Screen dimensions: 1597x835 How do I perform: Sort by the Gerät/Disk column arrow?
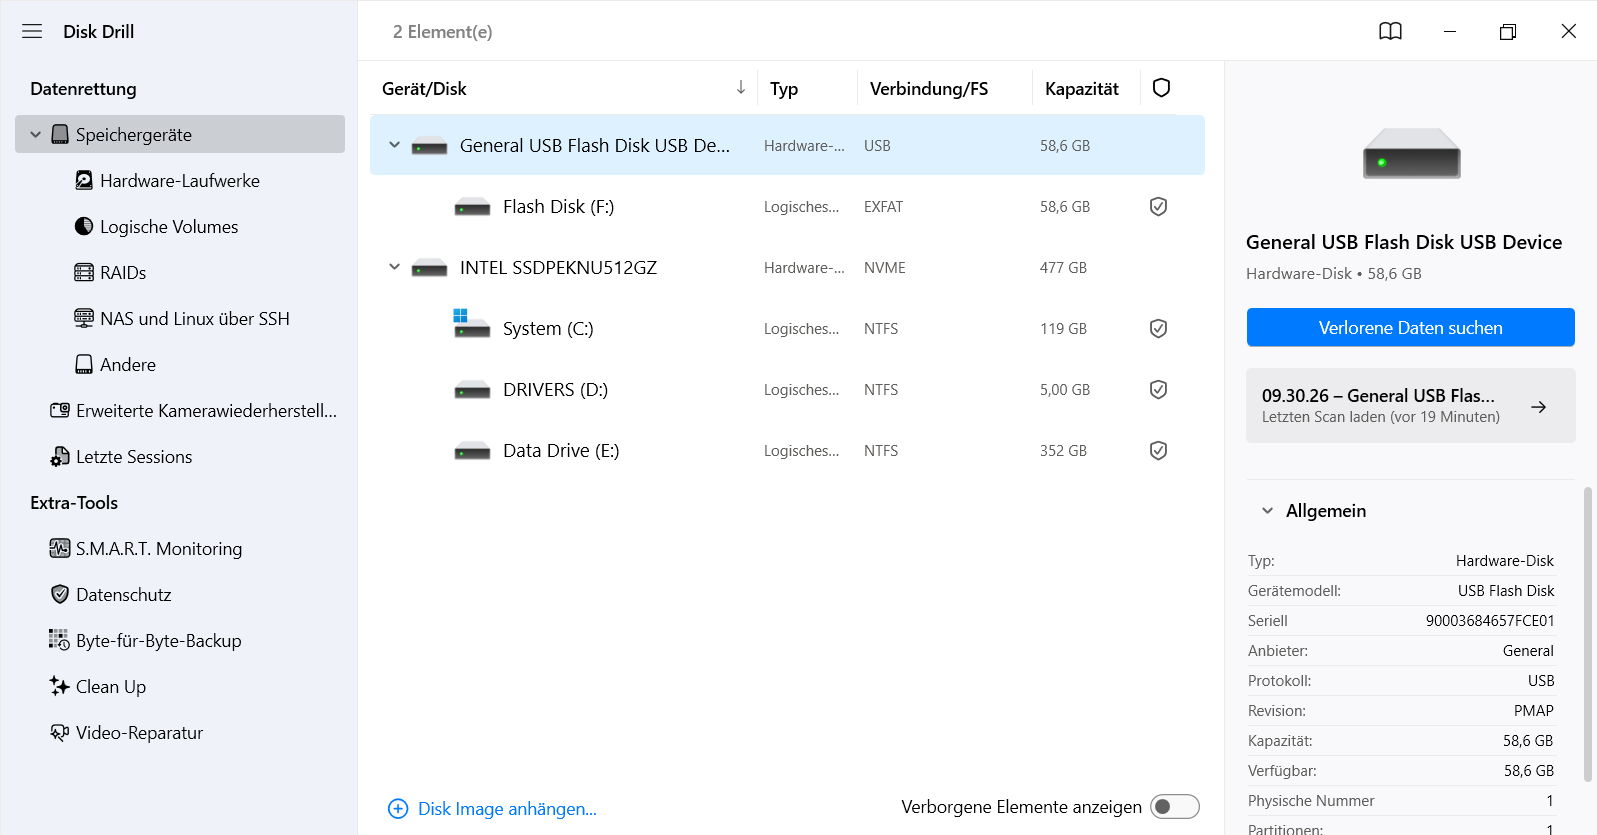pyautogui.click(x=741, y=88)
